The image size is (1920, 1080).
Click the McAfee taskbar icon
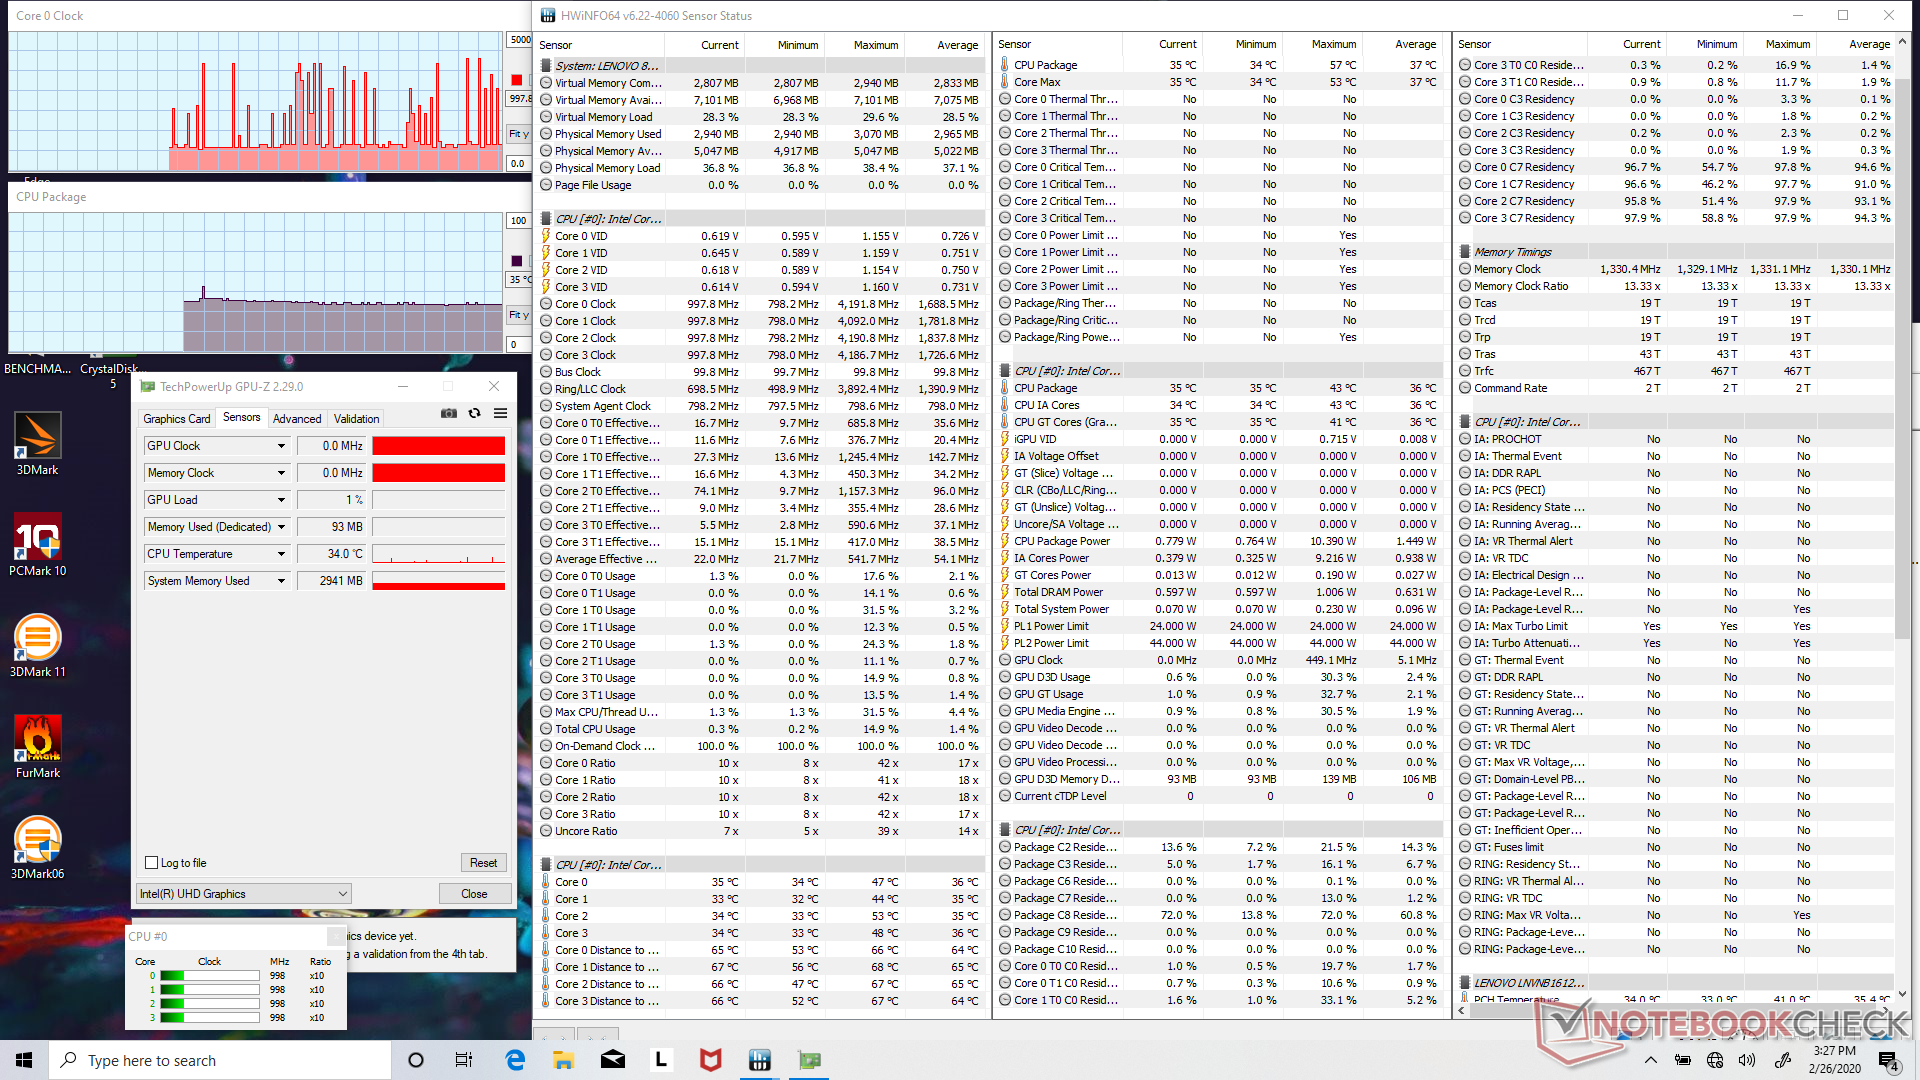click(710, 1060)
